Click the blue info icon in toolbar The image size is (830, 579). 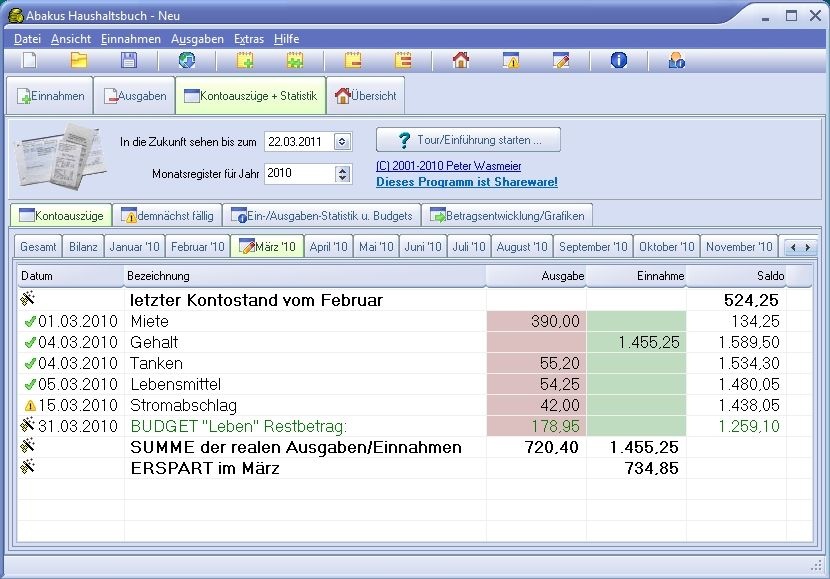[x=619, y=61]
